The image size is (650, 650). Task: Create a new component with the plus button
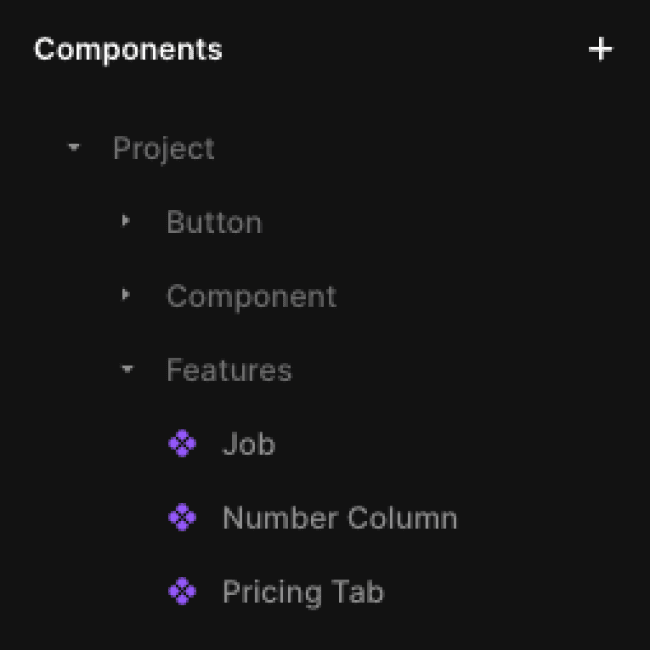600,49
